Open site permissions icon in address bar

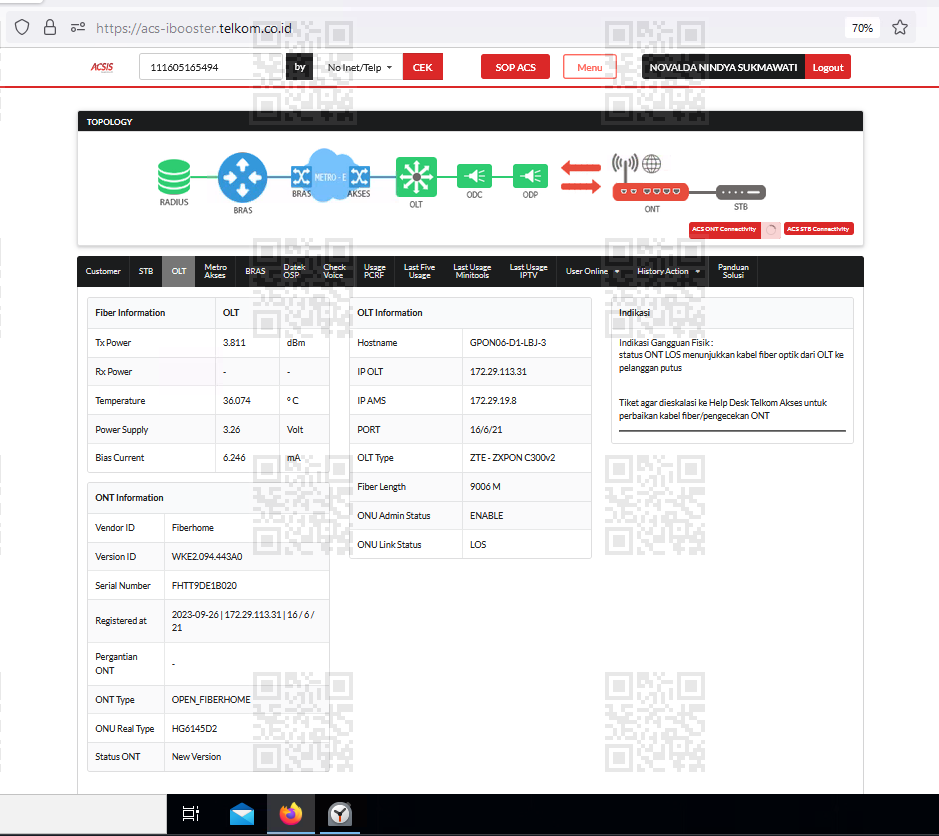78,28
